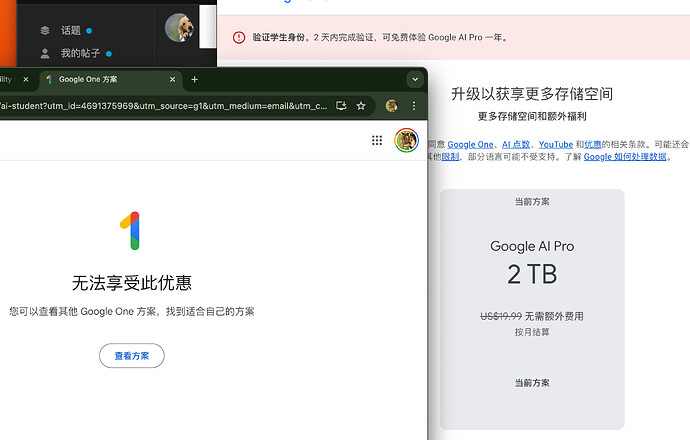Close the Google One 方案 tab
The image size is (690, 440).
[172, 79]
